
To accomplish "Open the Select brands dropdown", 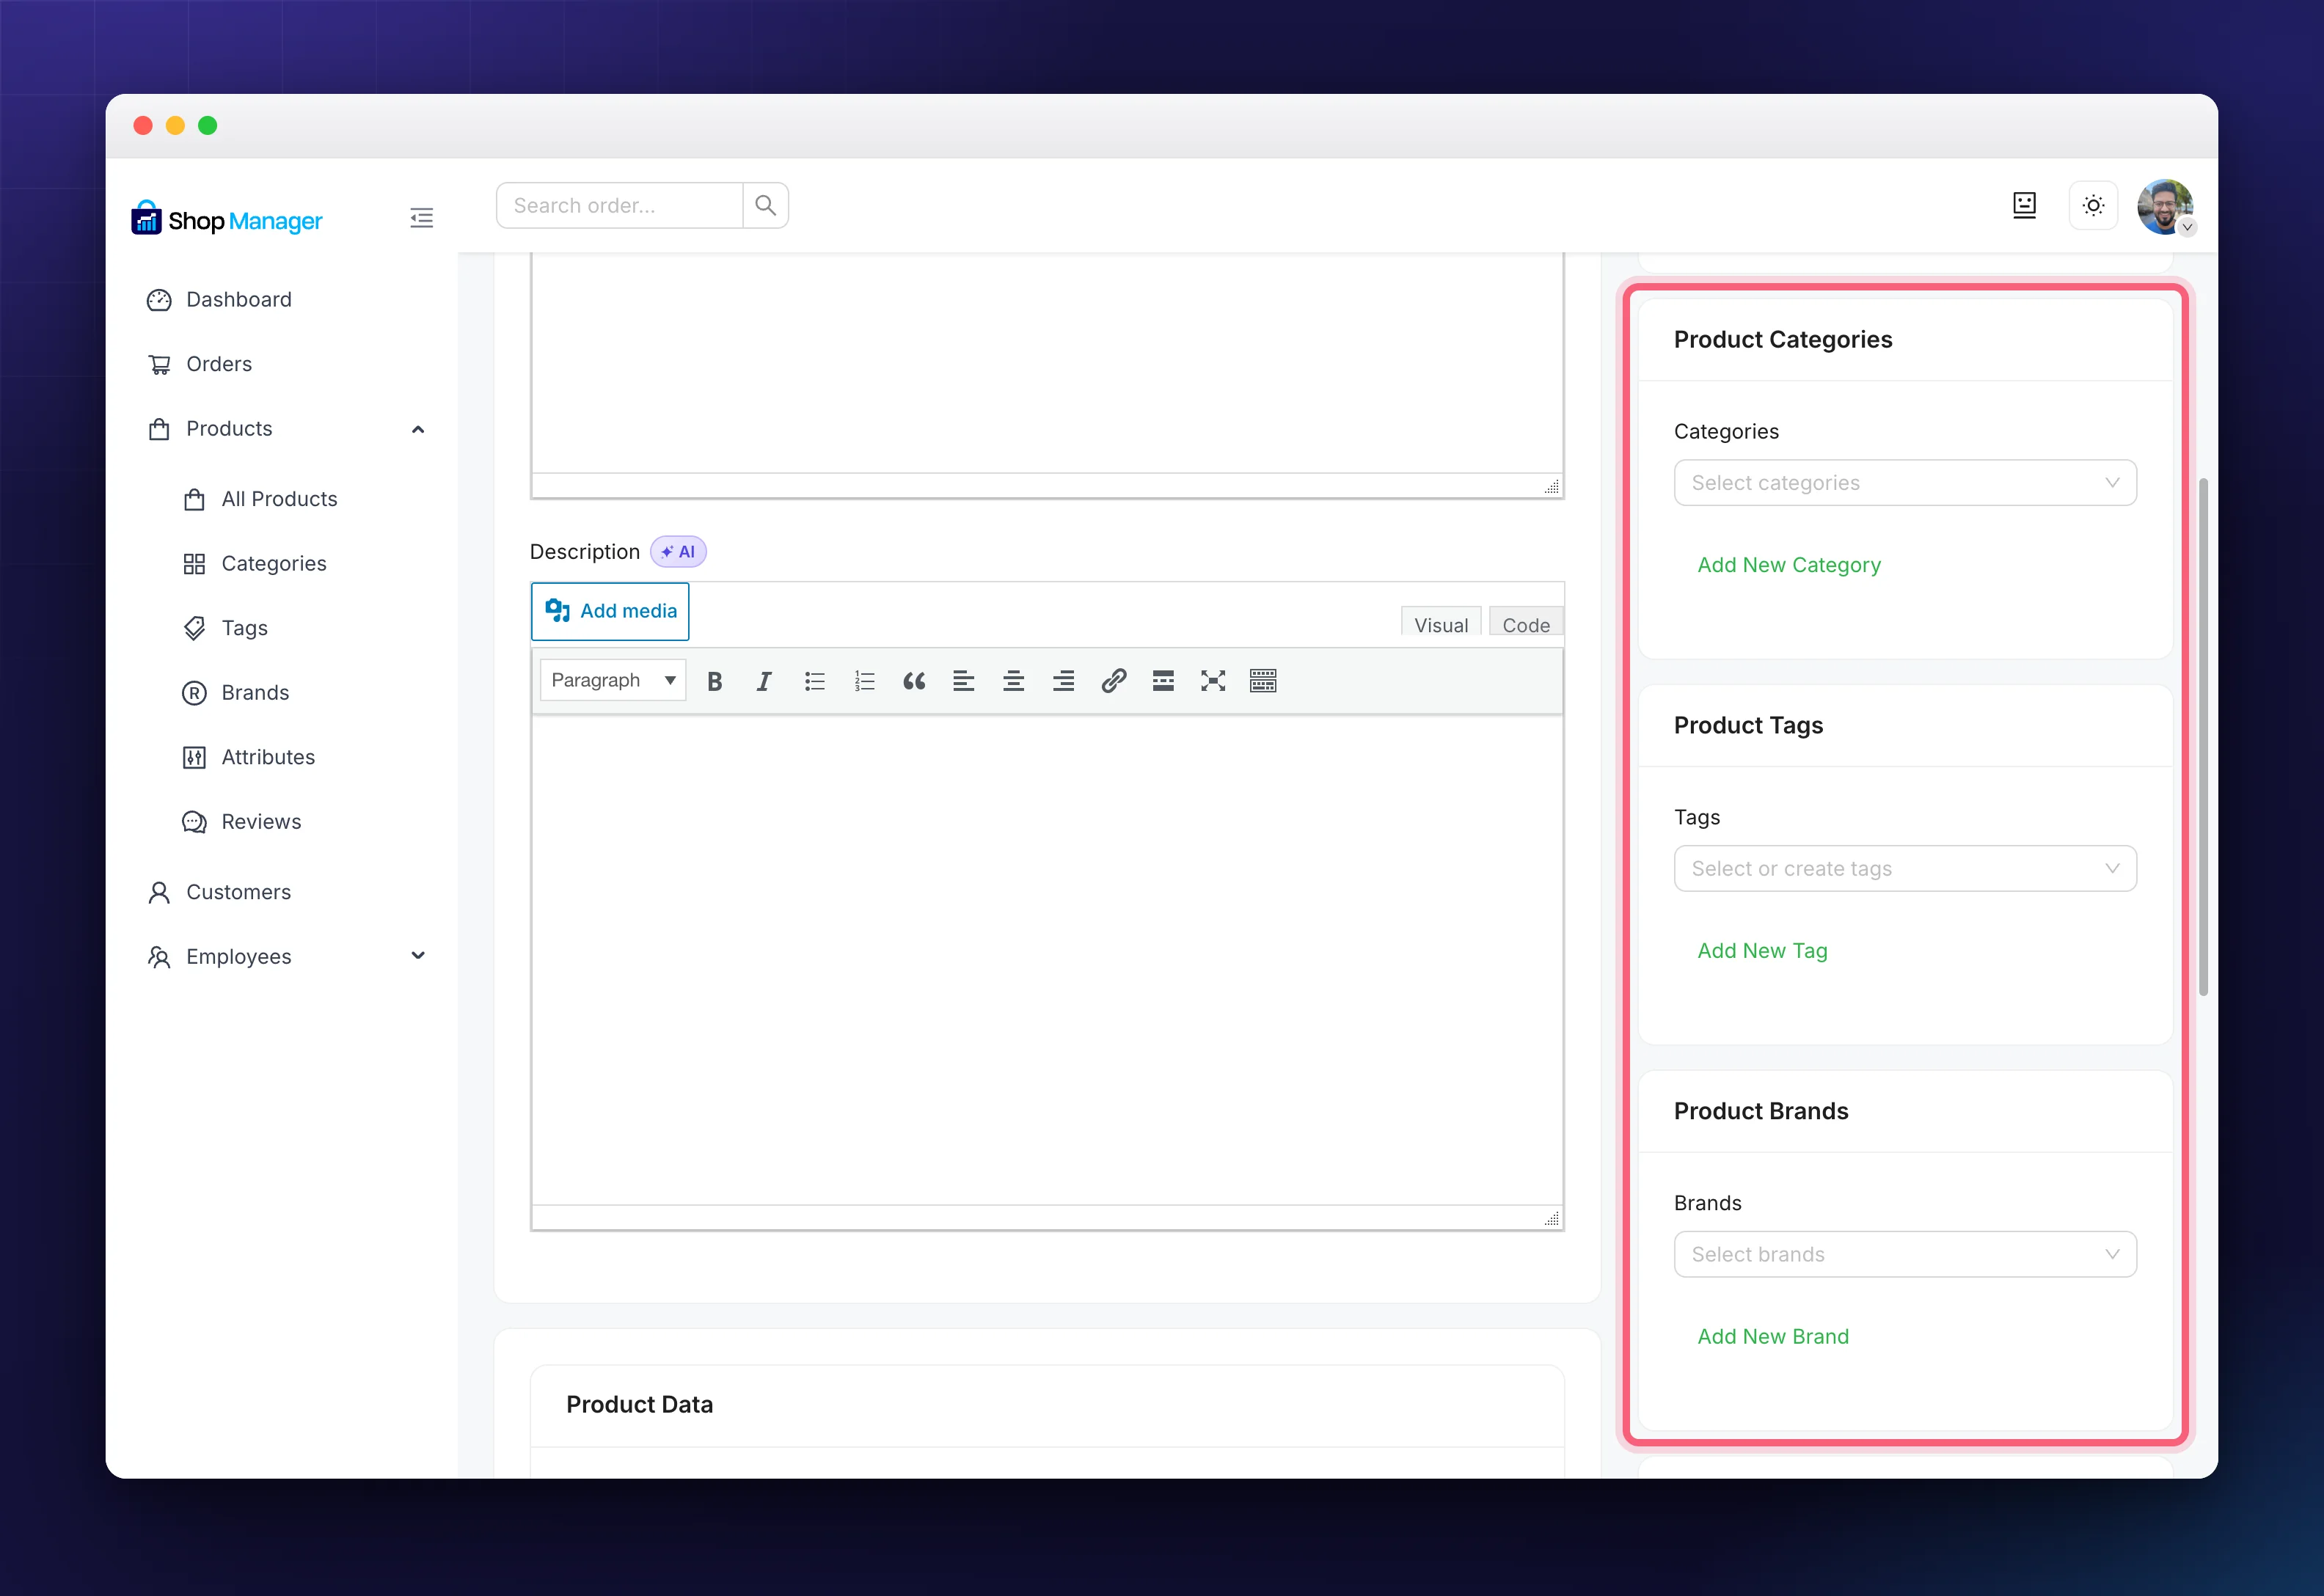I will pos(1905,1254).
